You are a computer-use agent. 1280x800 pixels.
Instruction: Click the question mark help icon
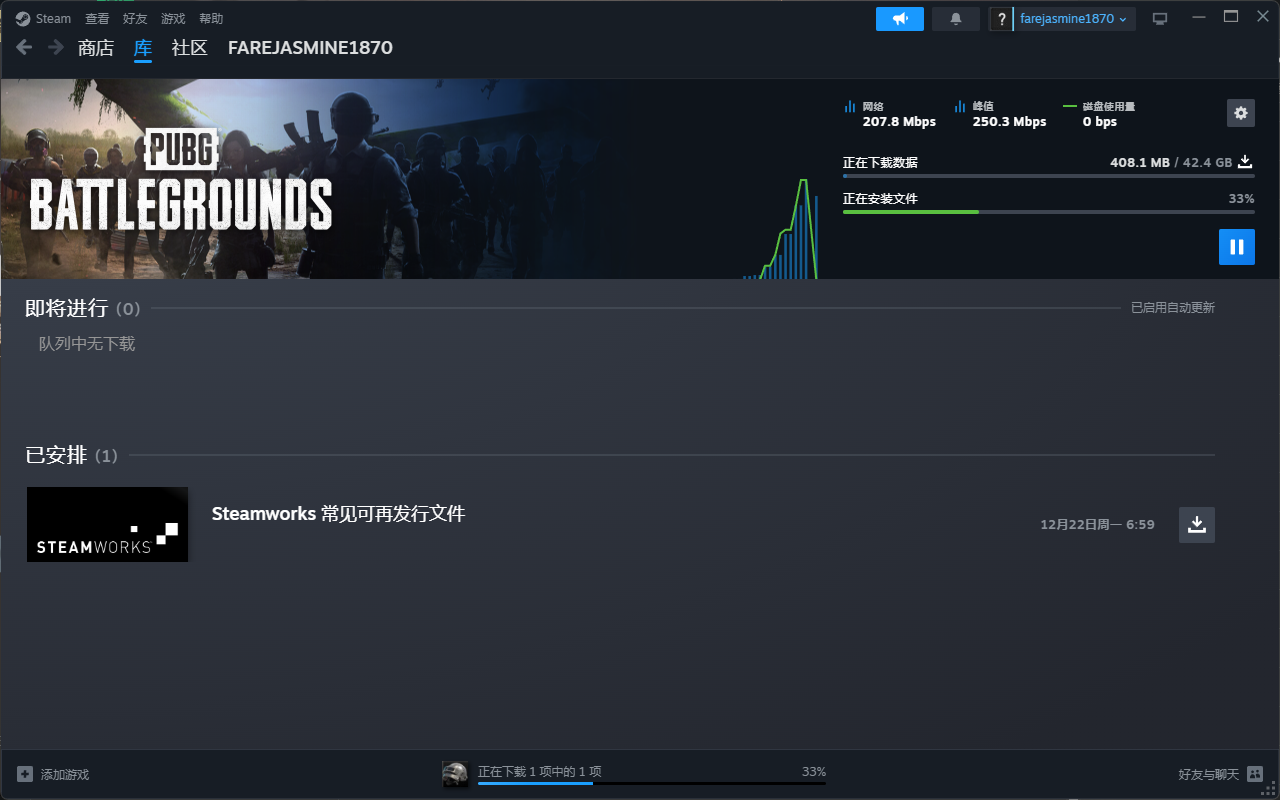[x=1001, y=19]
